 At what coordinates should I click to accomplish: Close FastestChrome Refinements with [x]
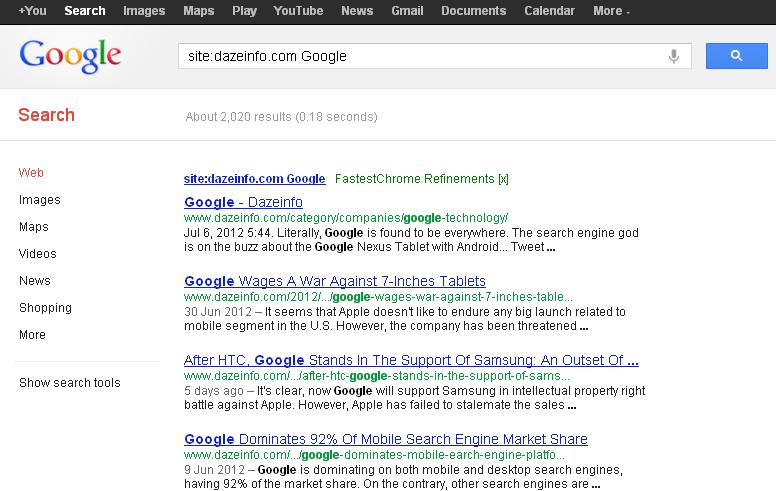[x=503, y=179]
